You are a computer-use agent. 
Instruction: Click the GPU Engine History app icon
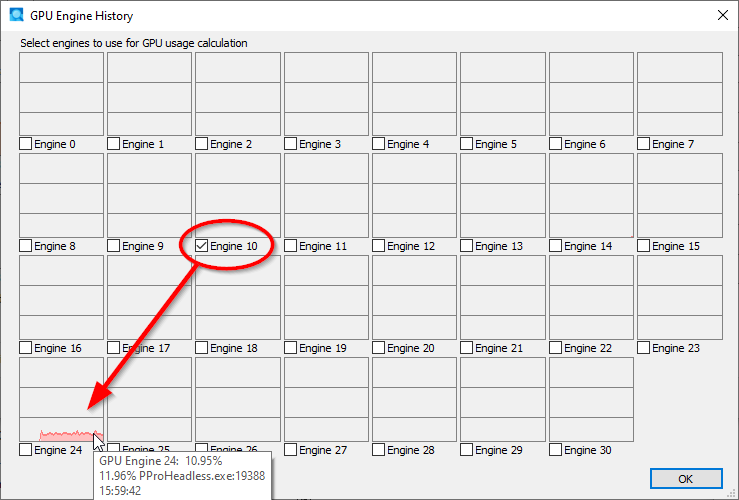point(16,15)
